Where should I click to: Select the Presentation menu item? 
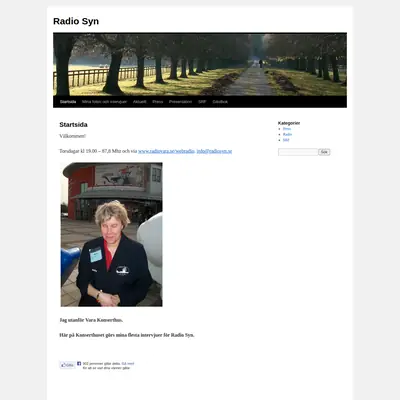point(180,102)
